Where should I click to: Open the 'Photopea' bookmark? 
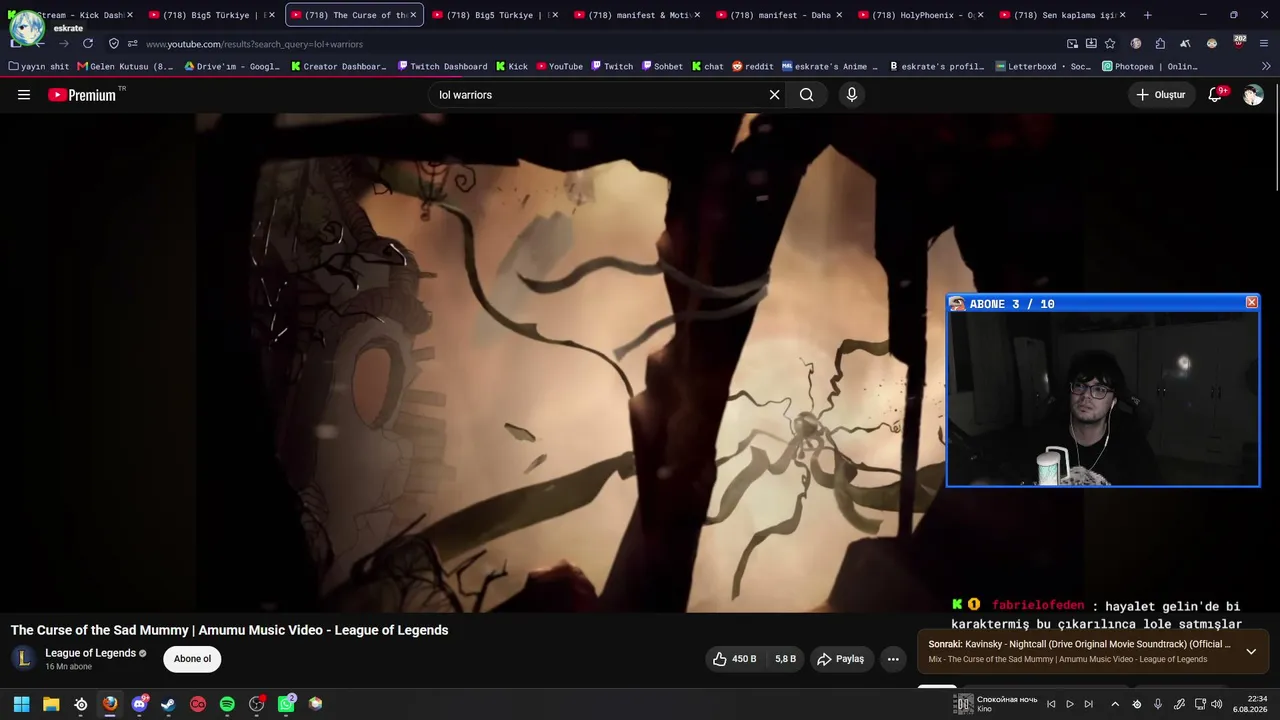point(1150,67)
